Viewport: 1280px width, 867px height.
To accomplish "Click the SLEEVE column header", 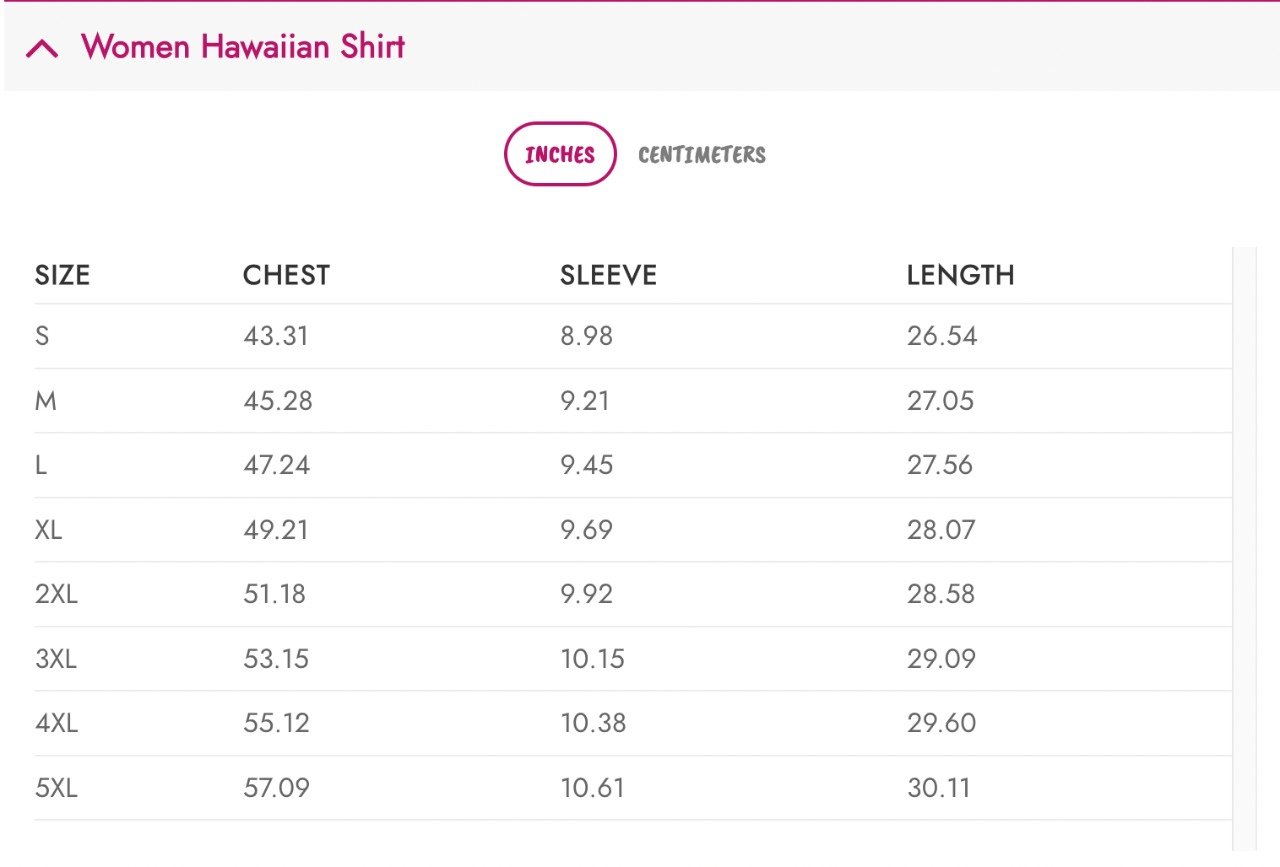I will tap(608, 275).
